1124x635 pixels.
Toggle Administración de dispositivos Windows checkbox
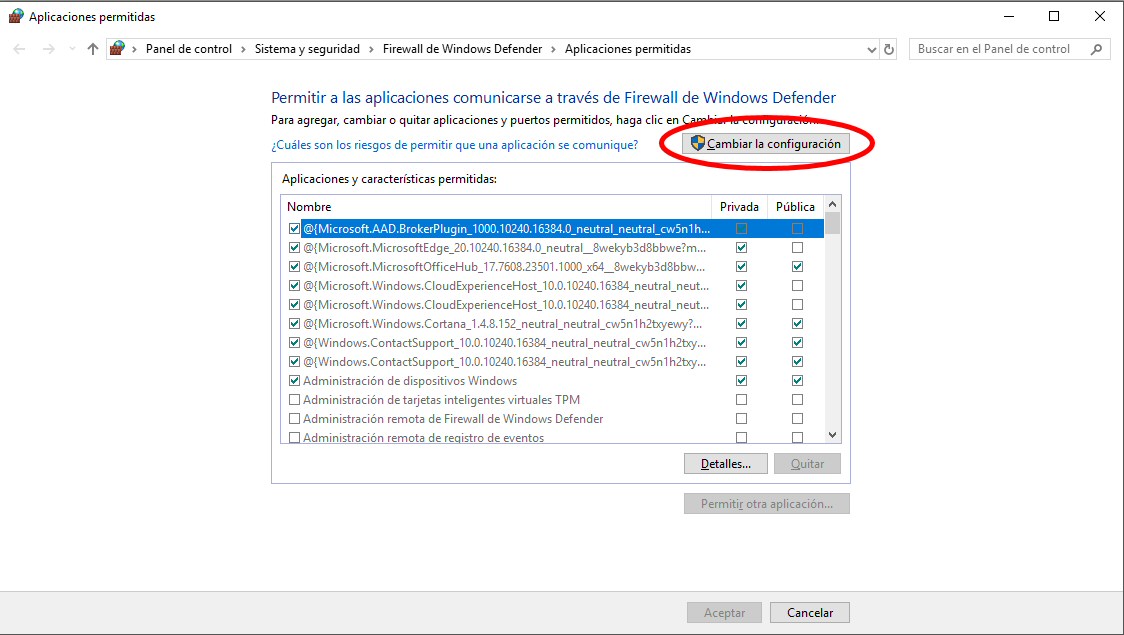click(x=294, y=381)
